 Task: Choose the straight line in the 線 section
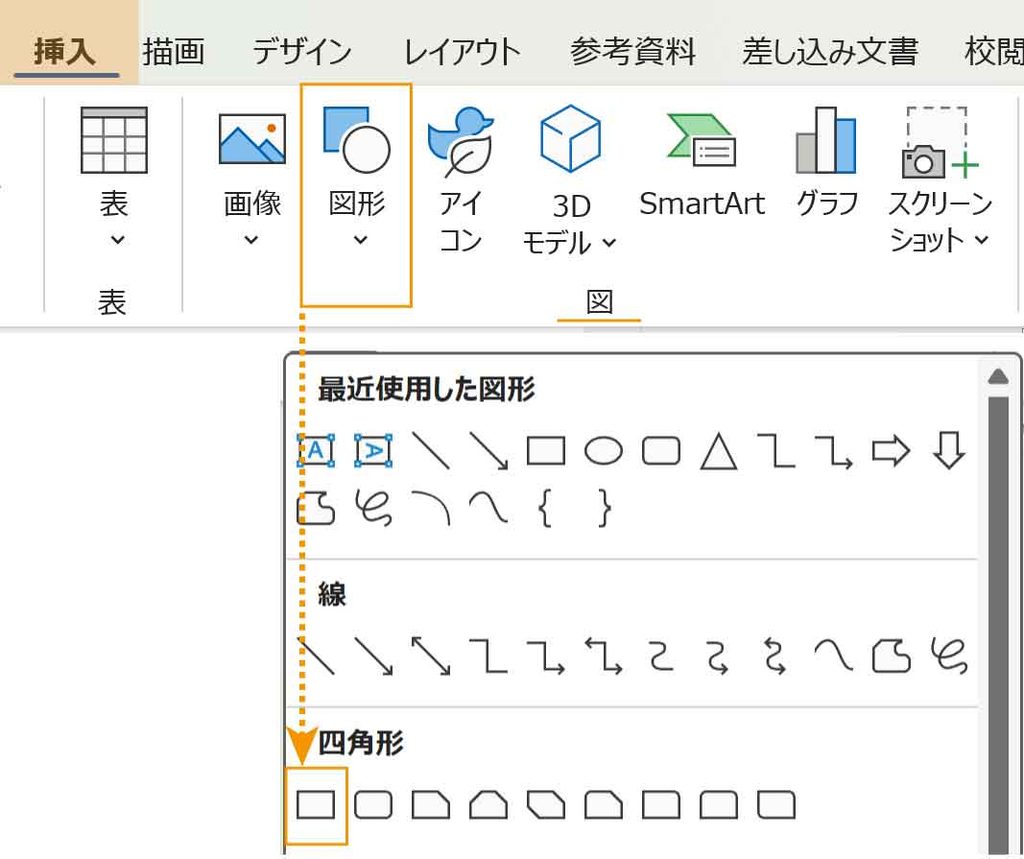316,656
